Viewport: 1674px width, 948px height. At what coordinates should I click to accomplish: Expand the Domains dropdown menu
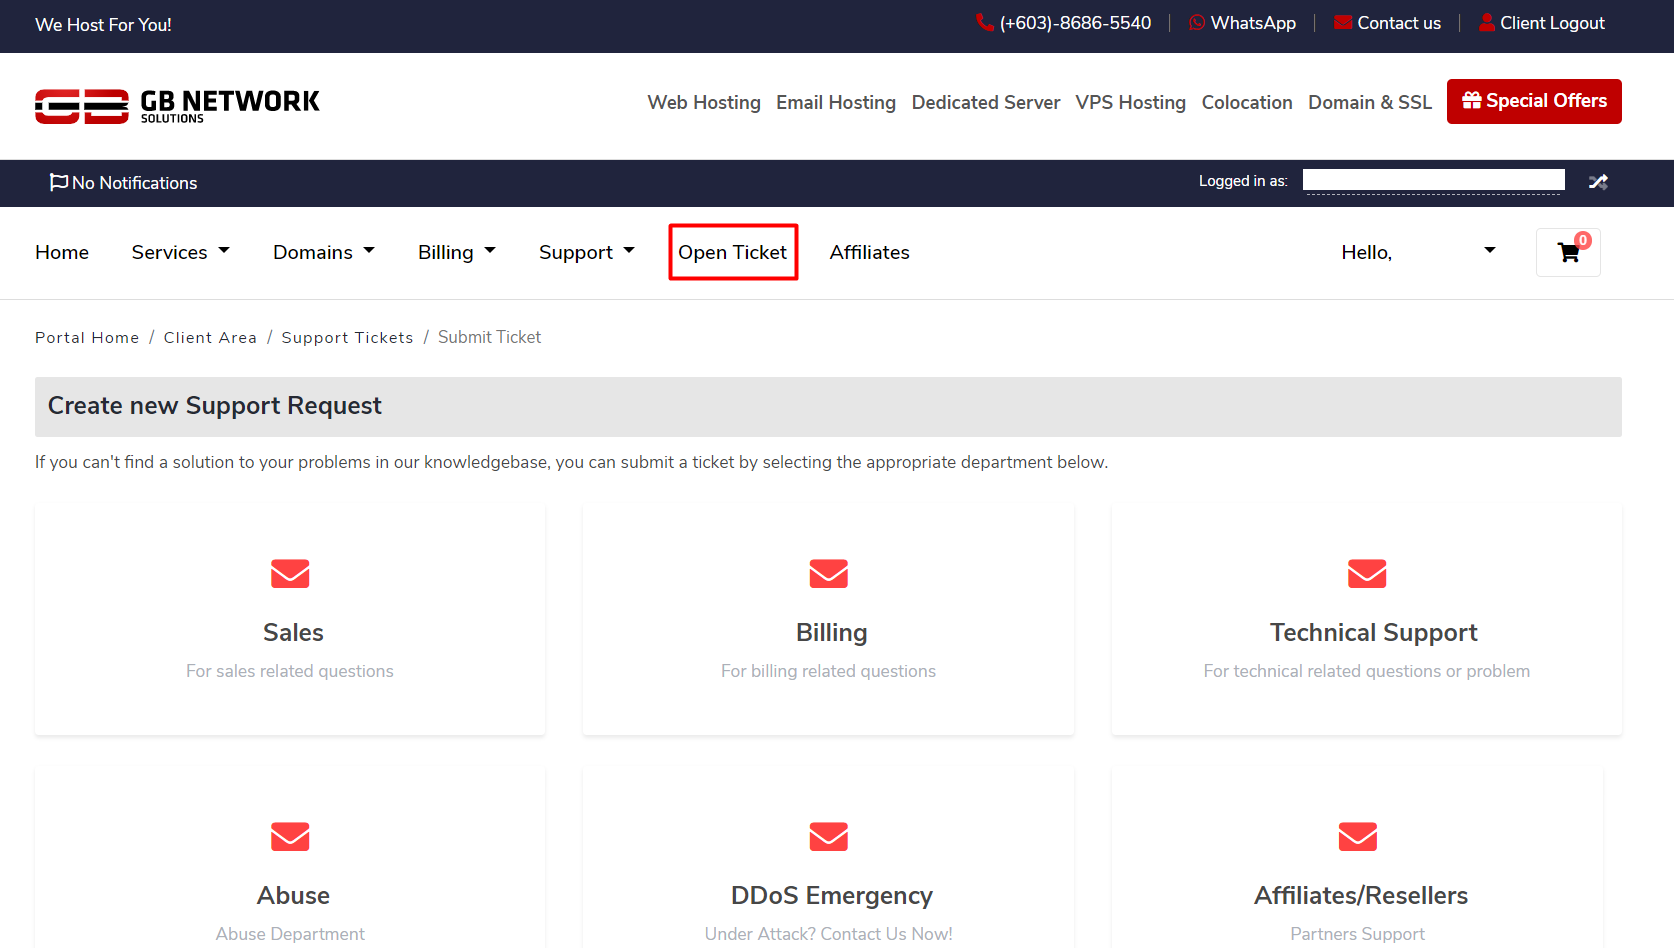(323, 253)
